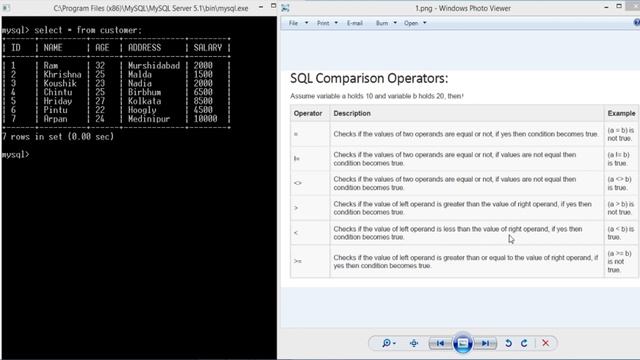Click the mysql.exe window title icon
The width and height of the screenshot is (640, 360).
(6, 8)
